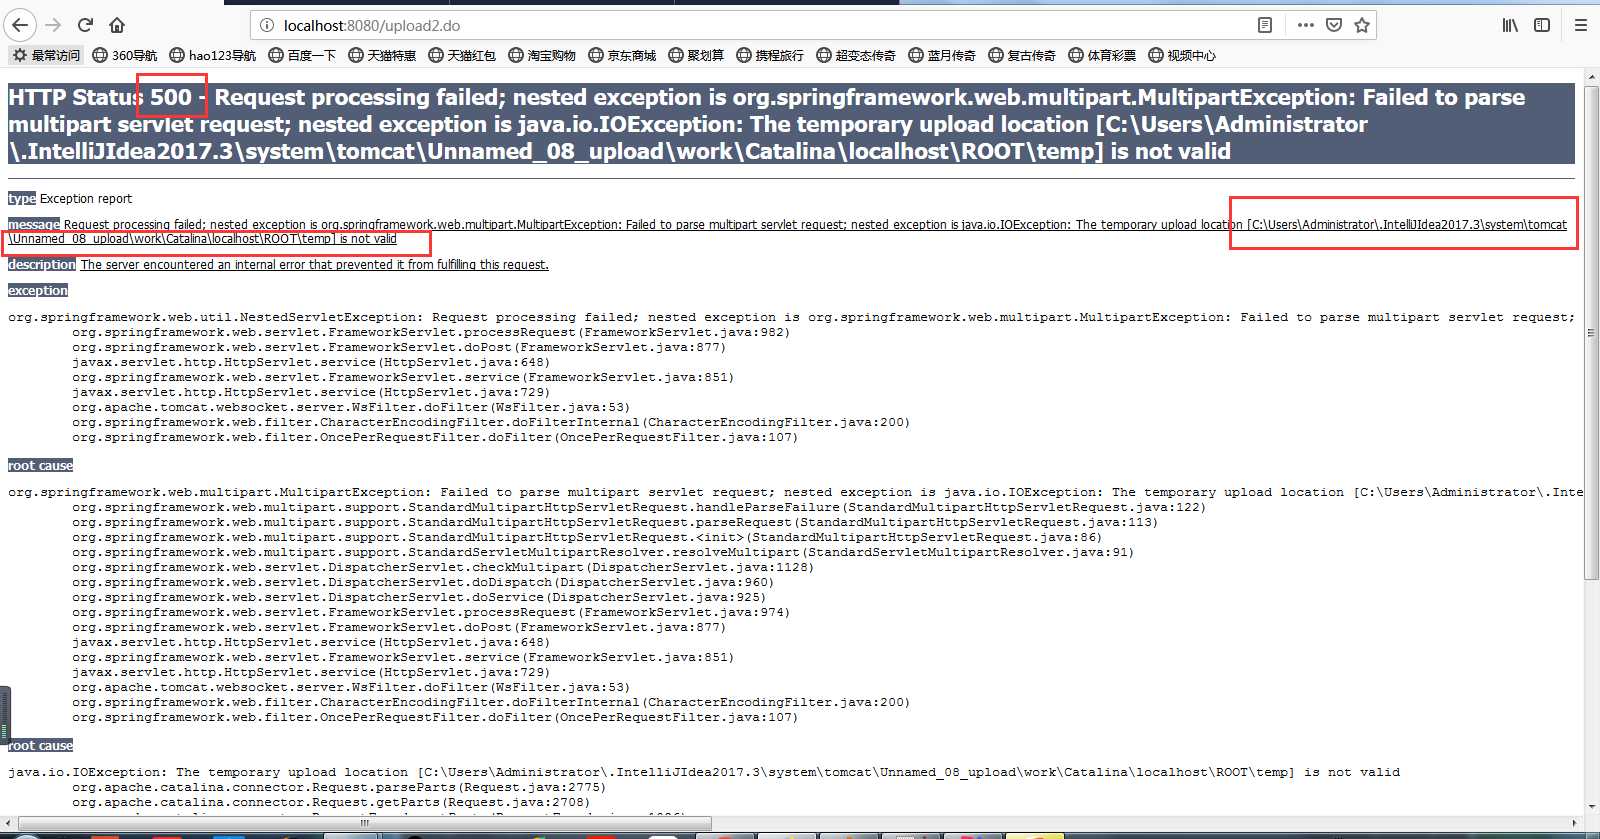Click the horizontal scrollbar left arrow
The image size is (1600, 839).
point(8,824)
